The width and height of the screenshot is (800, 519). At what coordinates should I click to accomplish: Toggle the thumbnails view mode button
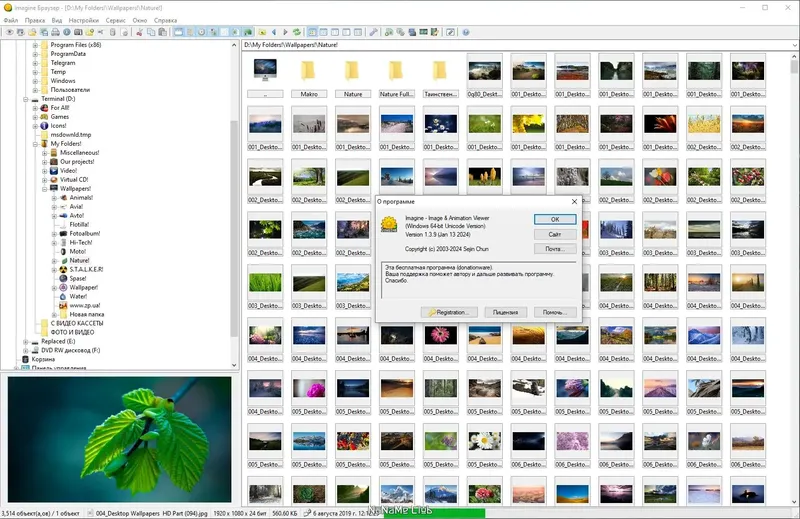312,32
